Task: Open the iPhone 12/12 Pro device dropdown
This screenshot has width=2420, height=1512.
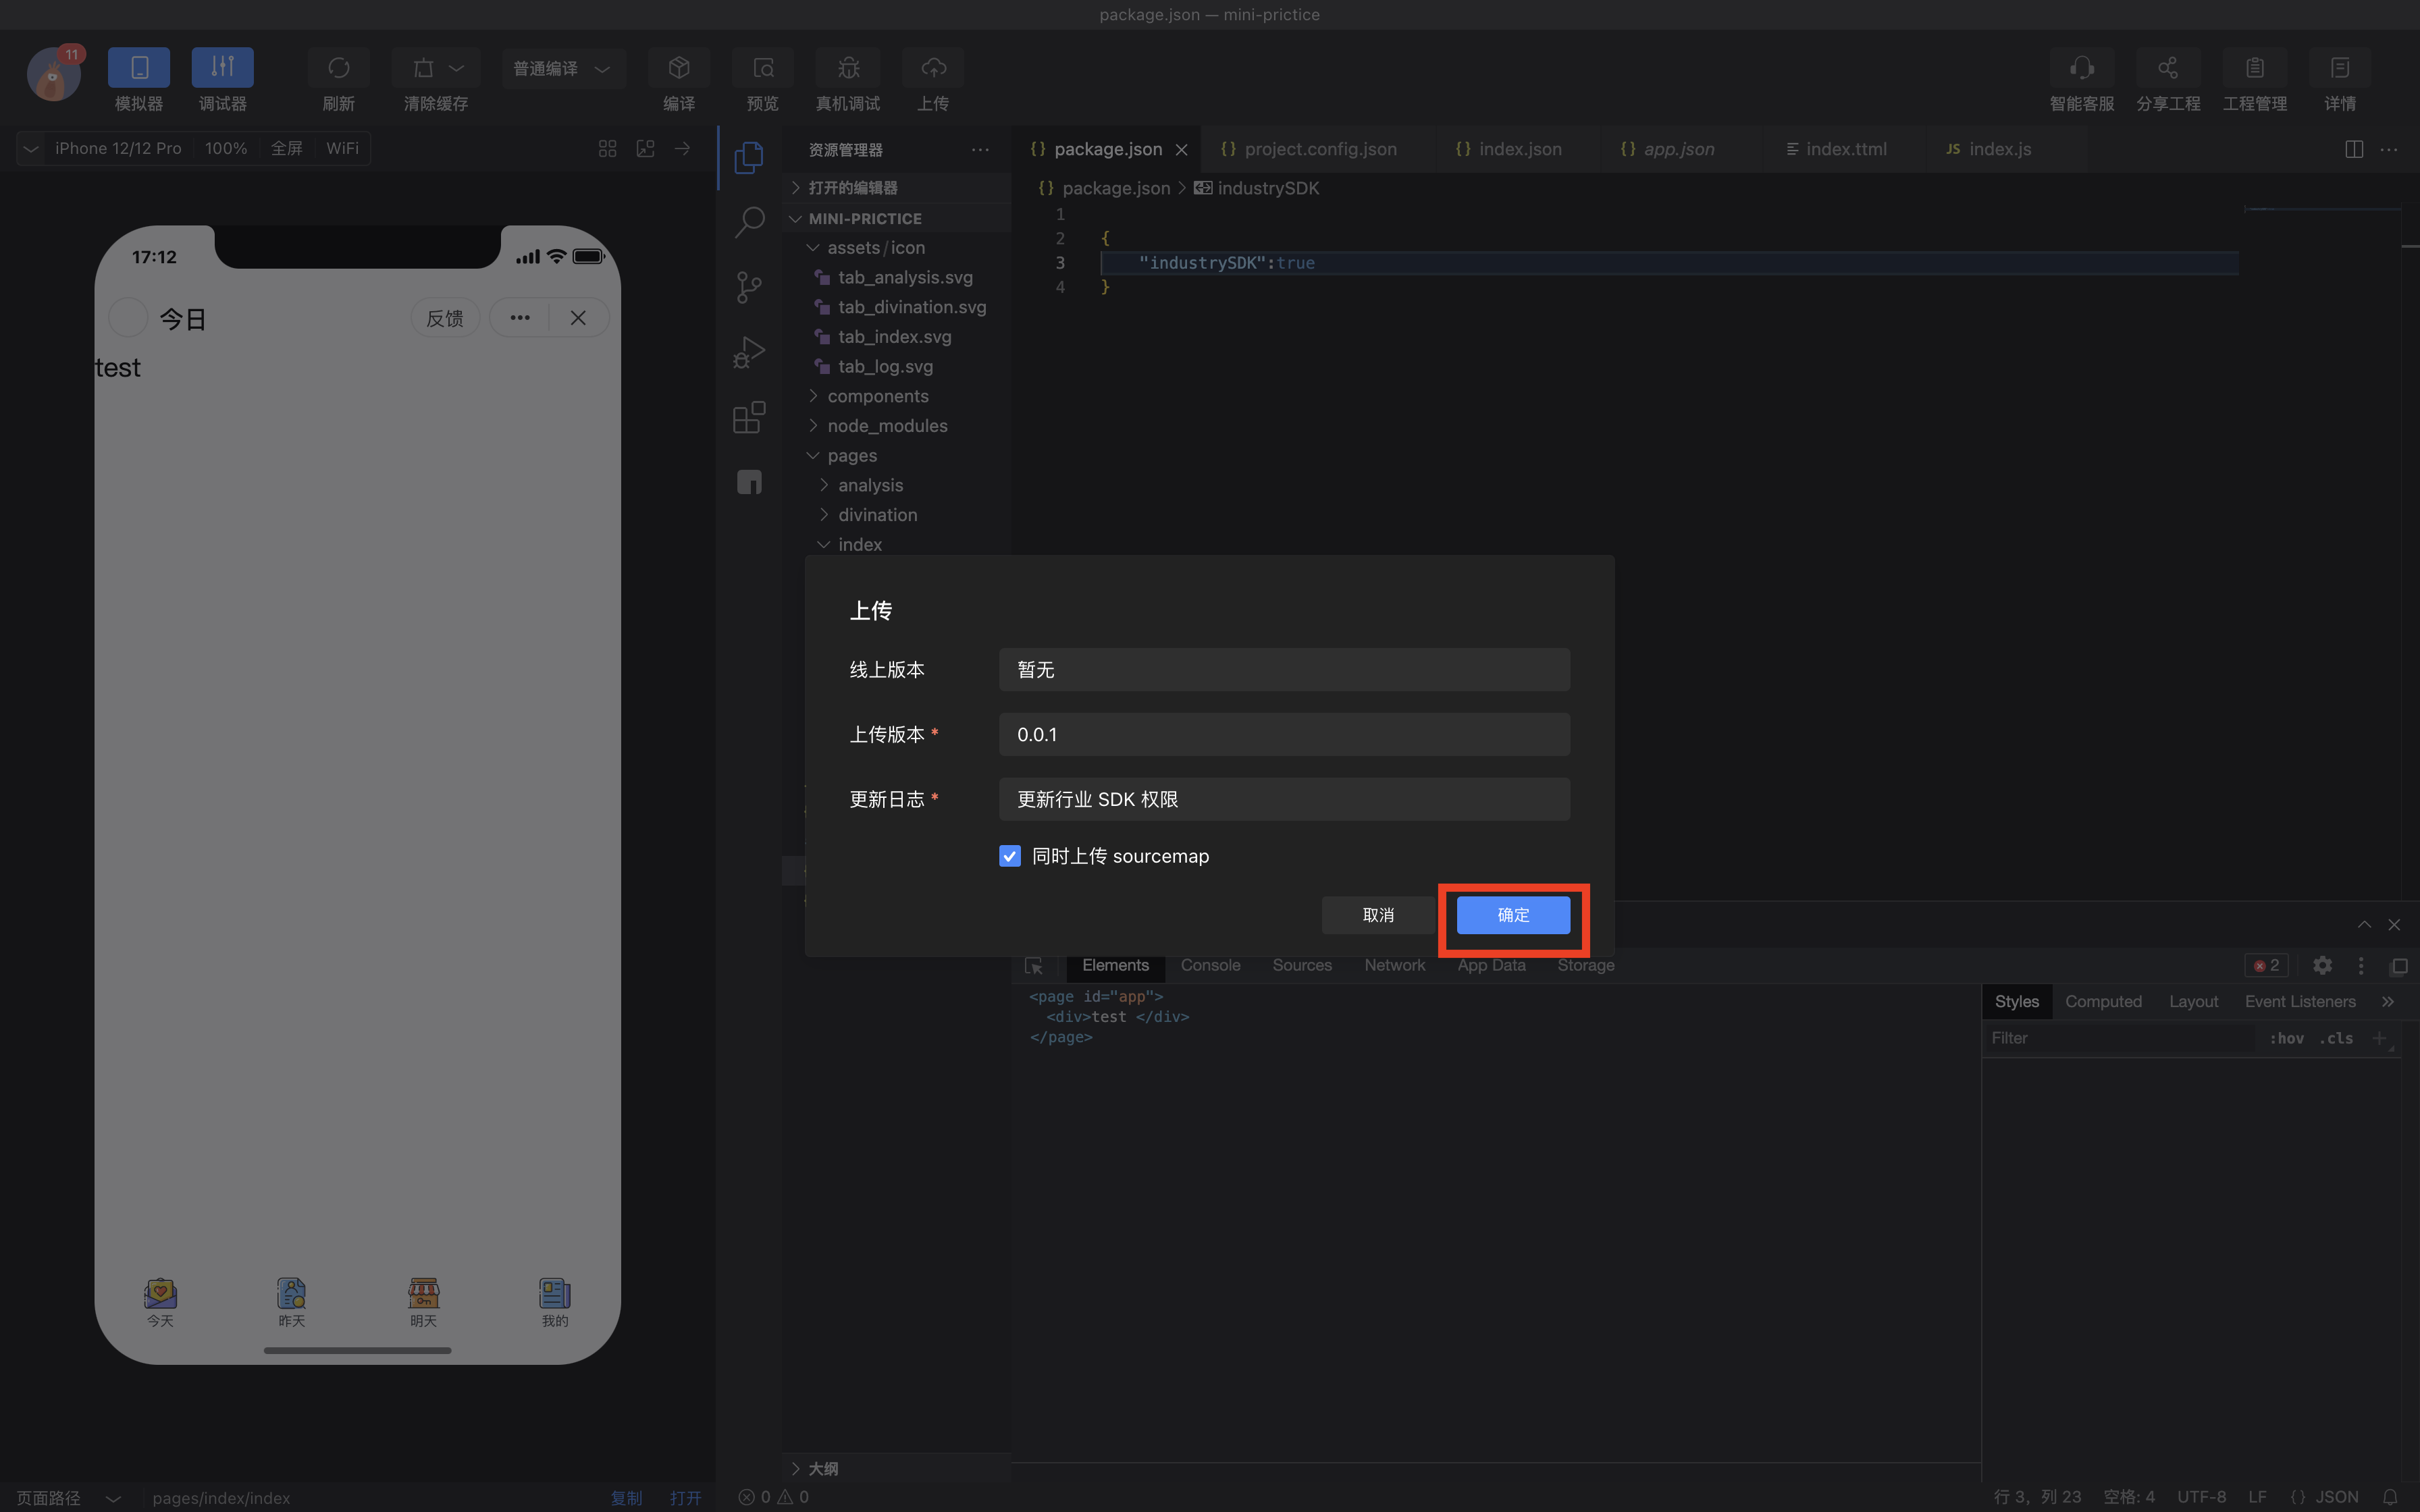Action: 118,148
